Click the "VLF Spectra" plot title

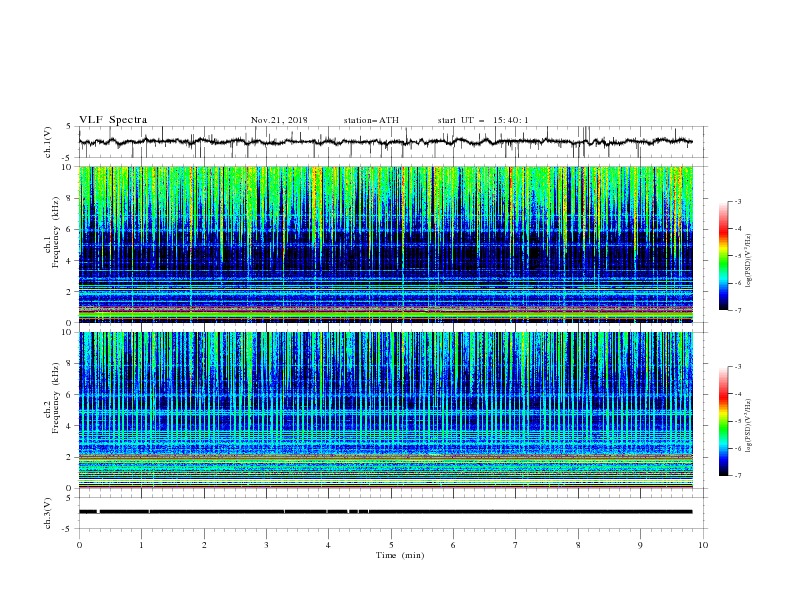[113, 120]
